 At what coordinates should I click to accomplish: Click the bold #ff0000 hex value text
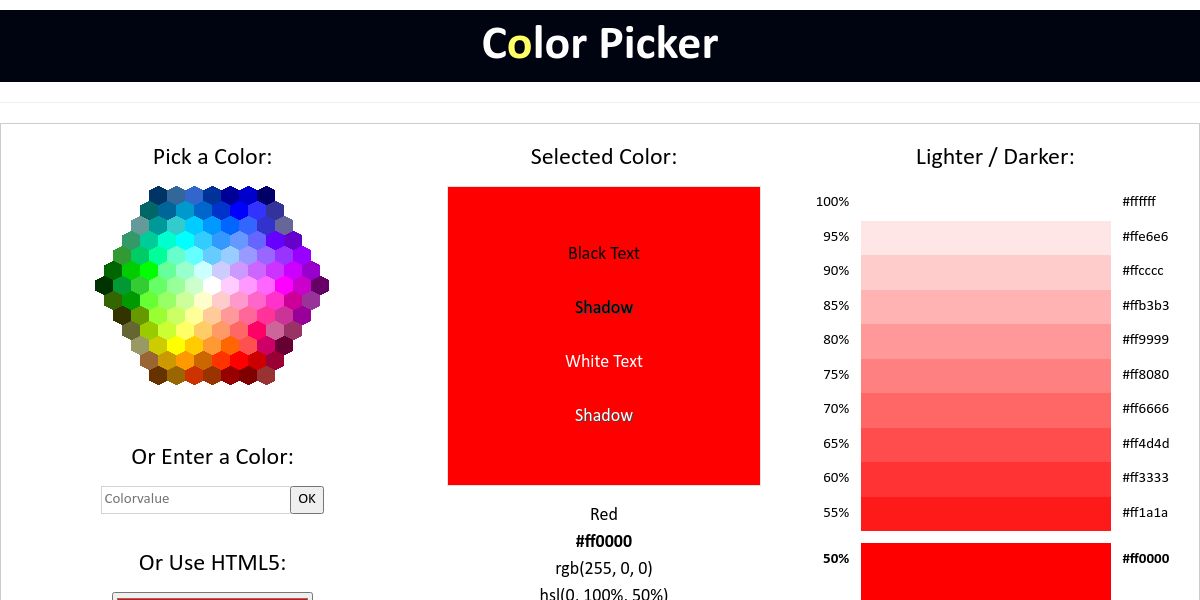(603, 541)
